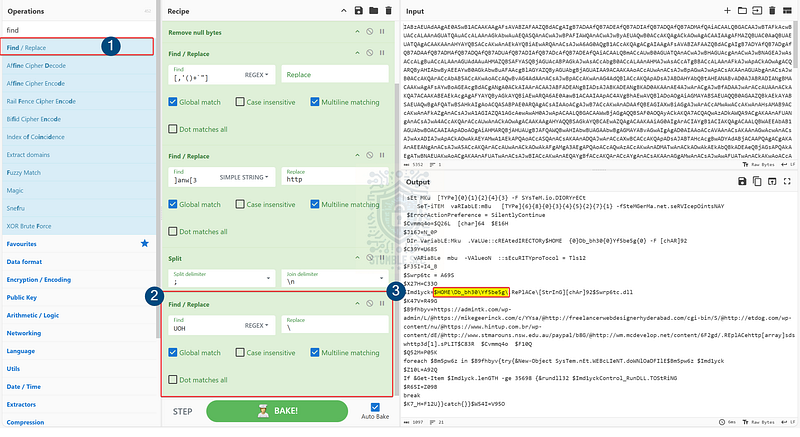Screen dimensions: 800x437
Task: Expand the Networking category
Action: pos(79,333)
